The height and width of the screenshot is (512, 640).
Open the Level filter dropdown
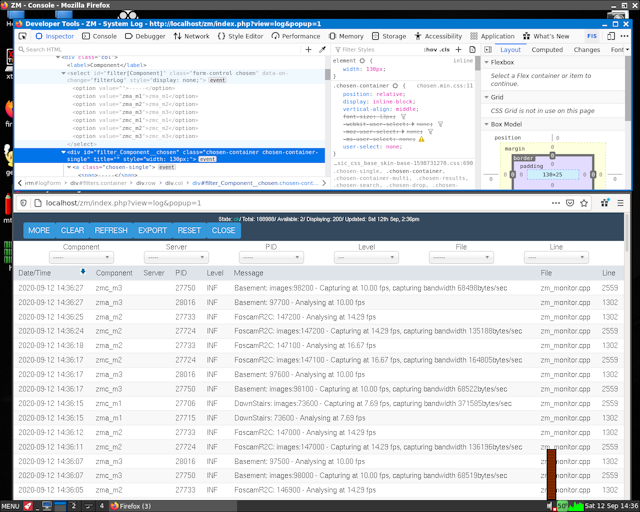[366, 258]
